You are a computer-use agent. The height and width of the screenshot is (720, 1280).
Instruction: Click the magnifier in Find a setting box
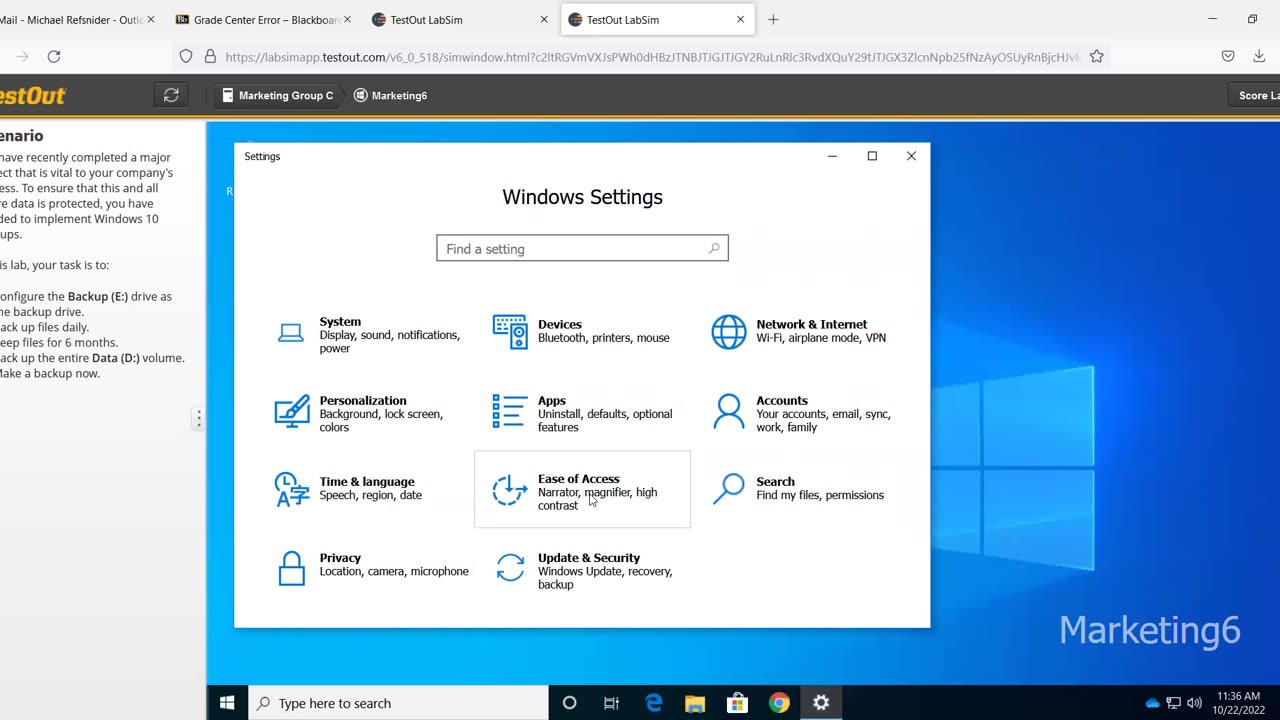(x=714, y=249)
